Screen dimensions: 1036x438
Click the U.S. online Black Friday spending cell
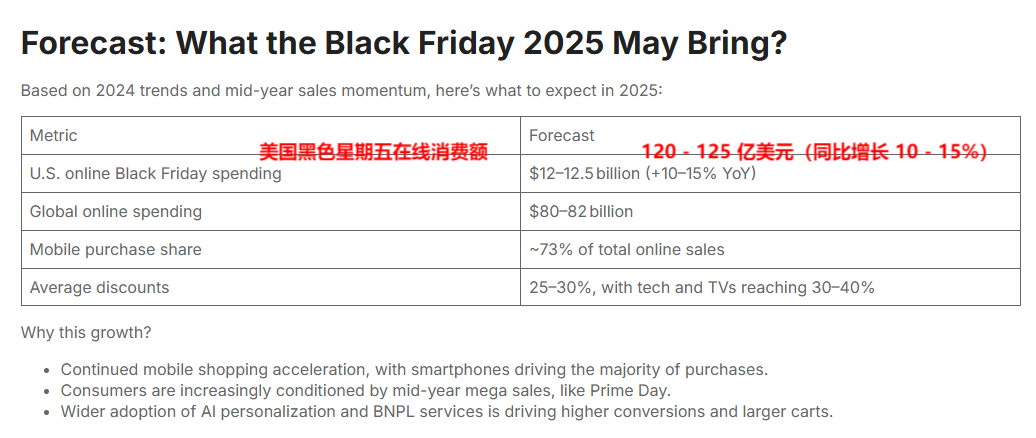155,174
